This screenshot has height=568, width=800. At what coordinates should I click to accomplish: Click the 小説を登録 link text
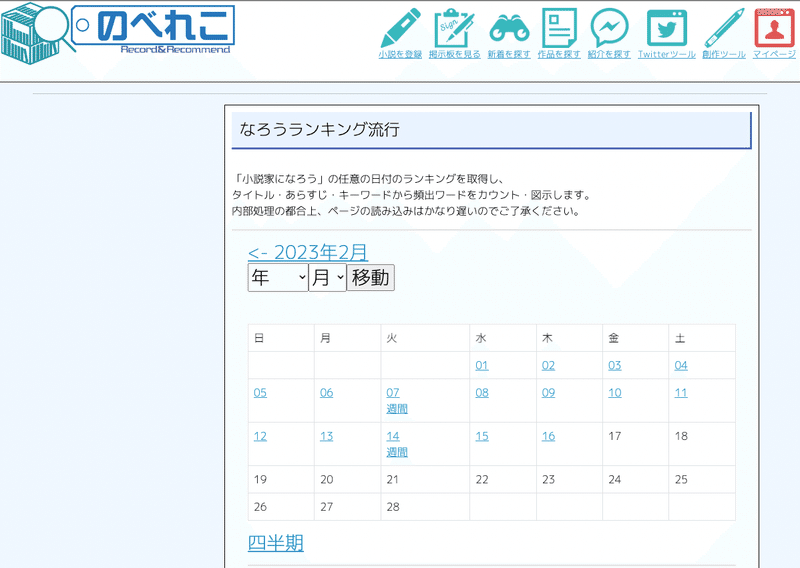click(401, 54)
